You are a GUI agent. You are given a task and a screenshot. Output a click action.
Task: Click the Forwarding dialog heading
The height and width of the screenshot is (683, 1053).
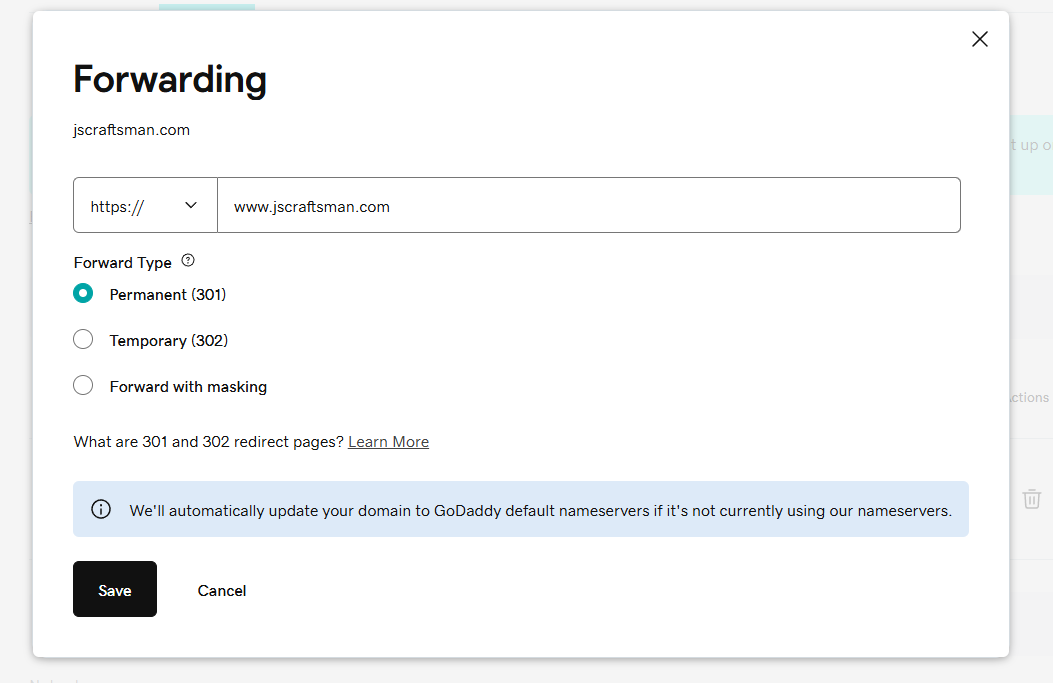170,79
